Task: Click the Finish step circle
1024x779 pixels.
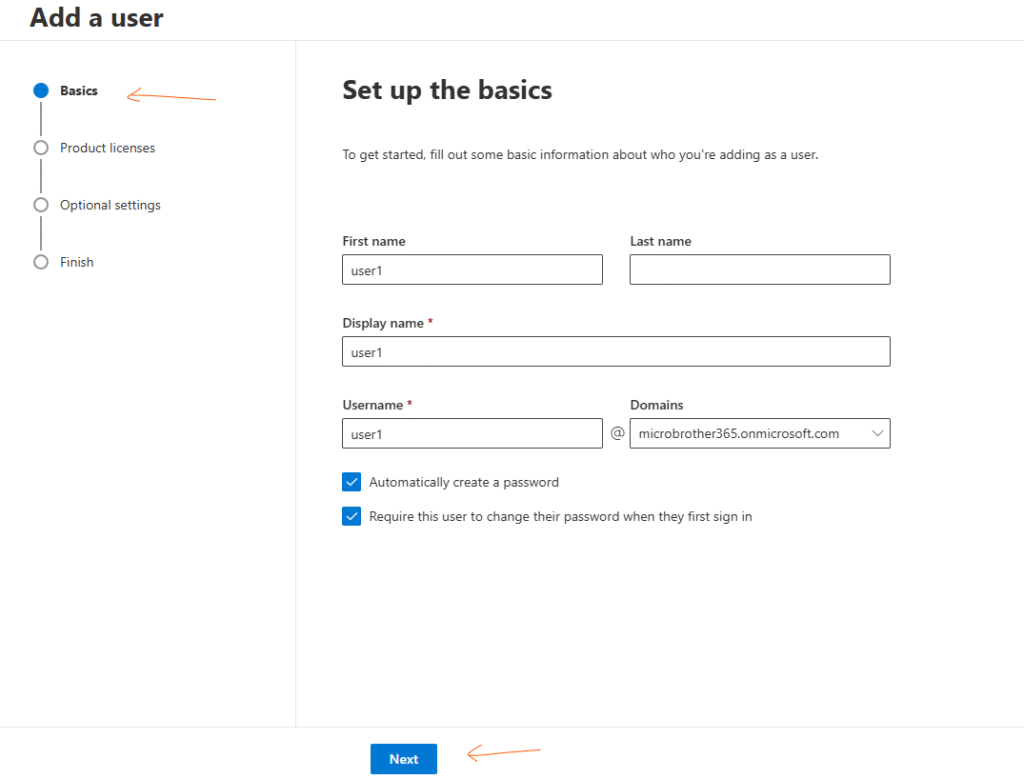Action: click(41, 262)
